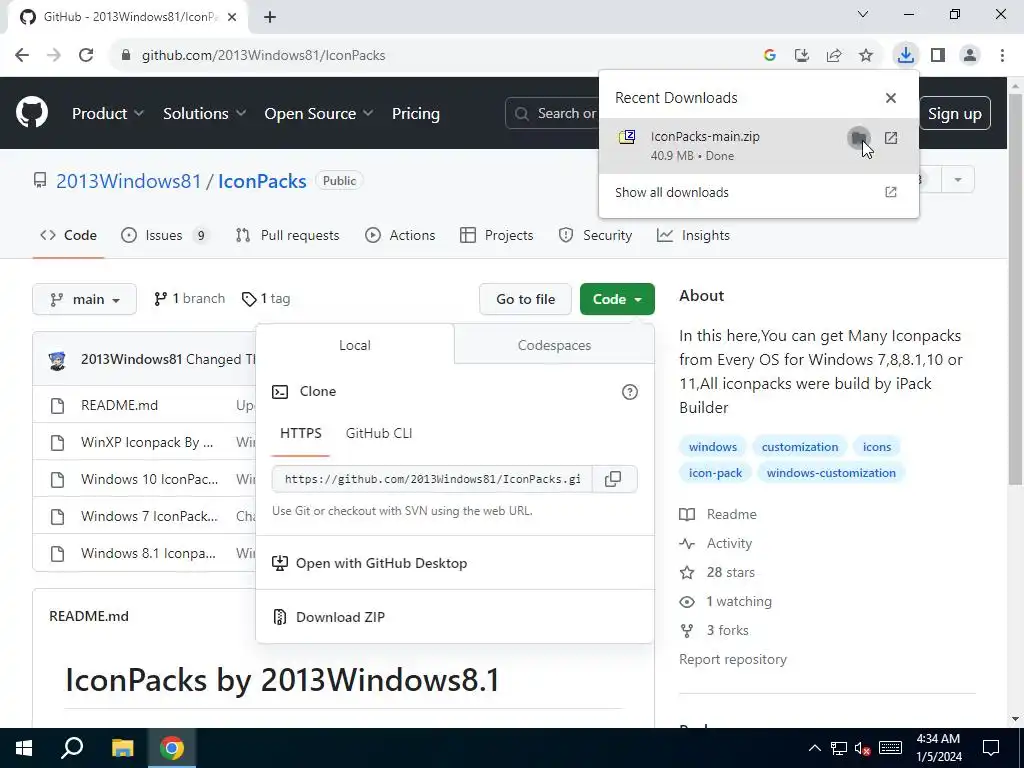Expand the Product menu
This screenshot has width=1024, height=768.
108,114
